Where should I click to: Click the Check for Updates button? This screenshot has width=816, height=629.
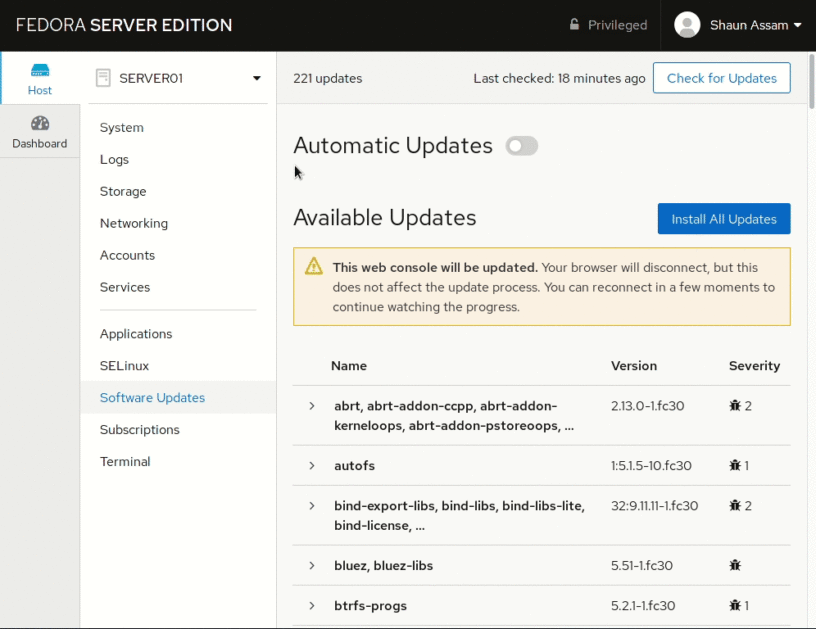pyautogui.click(x=721, y=78)
